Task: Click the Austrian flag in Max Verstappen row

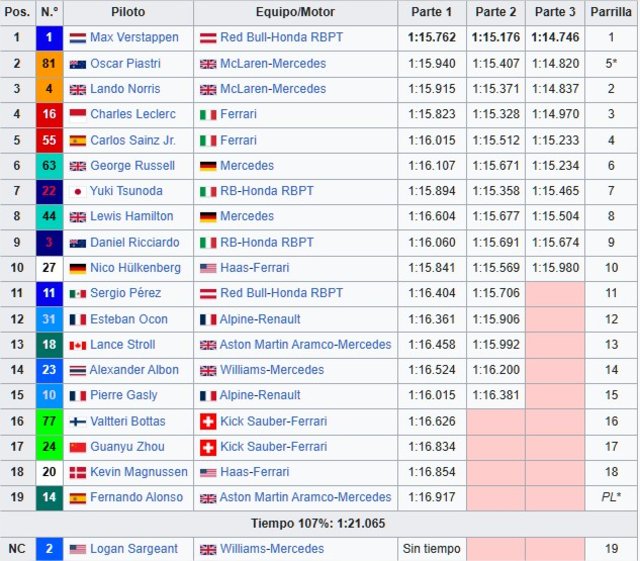Action: (x=208, y=38)
